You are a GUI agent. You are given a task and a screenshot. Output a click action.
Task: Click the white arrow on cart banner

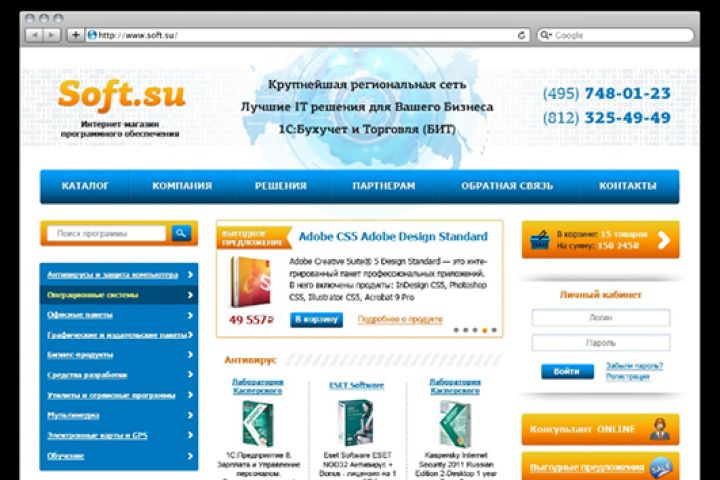[664, 240]
